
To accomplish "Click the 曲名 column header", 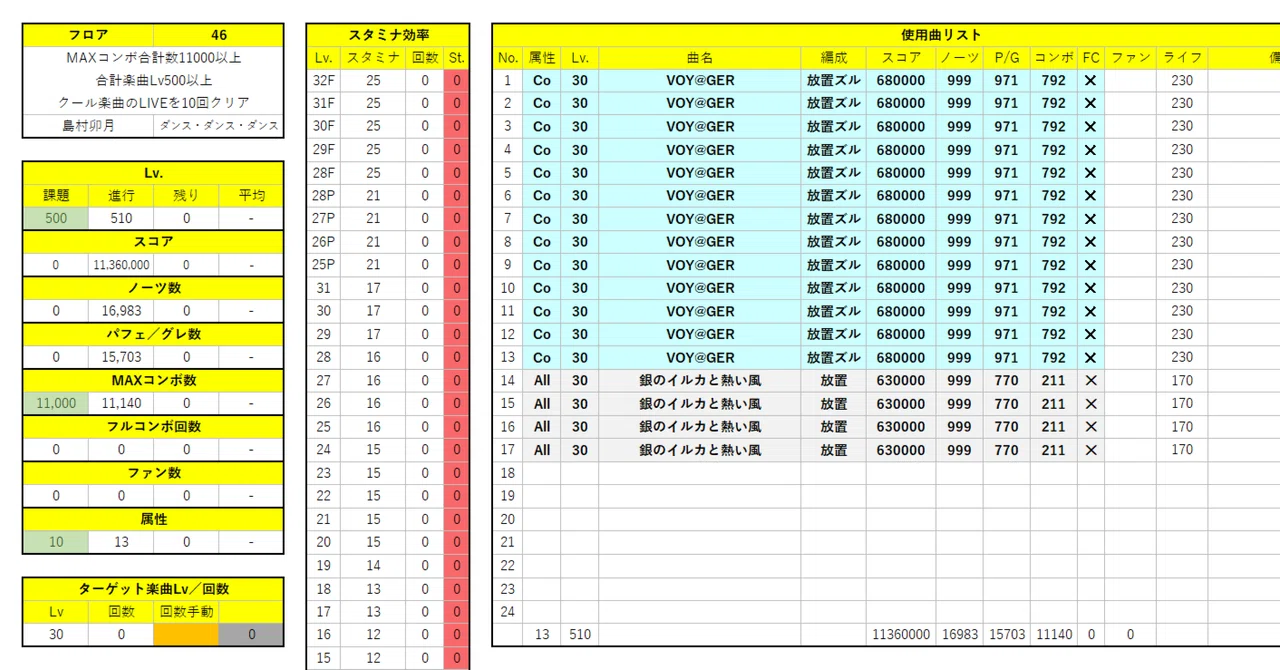I will [x=700, y=58].
